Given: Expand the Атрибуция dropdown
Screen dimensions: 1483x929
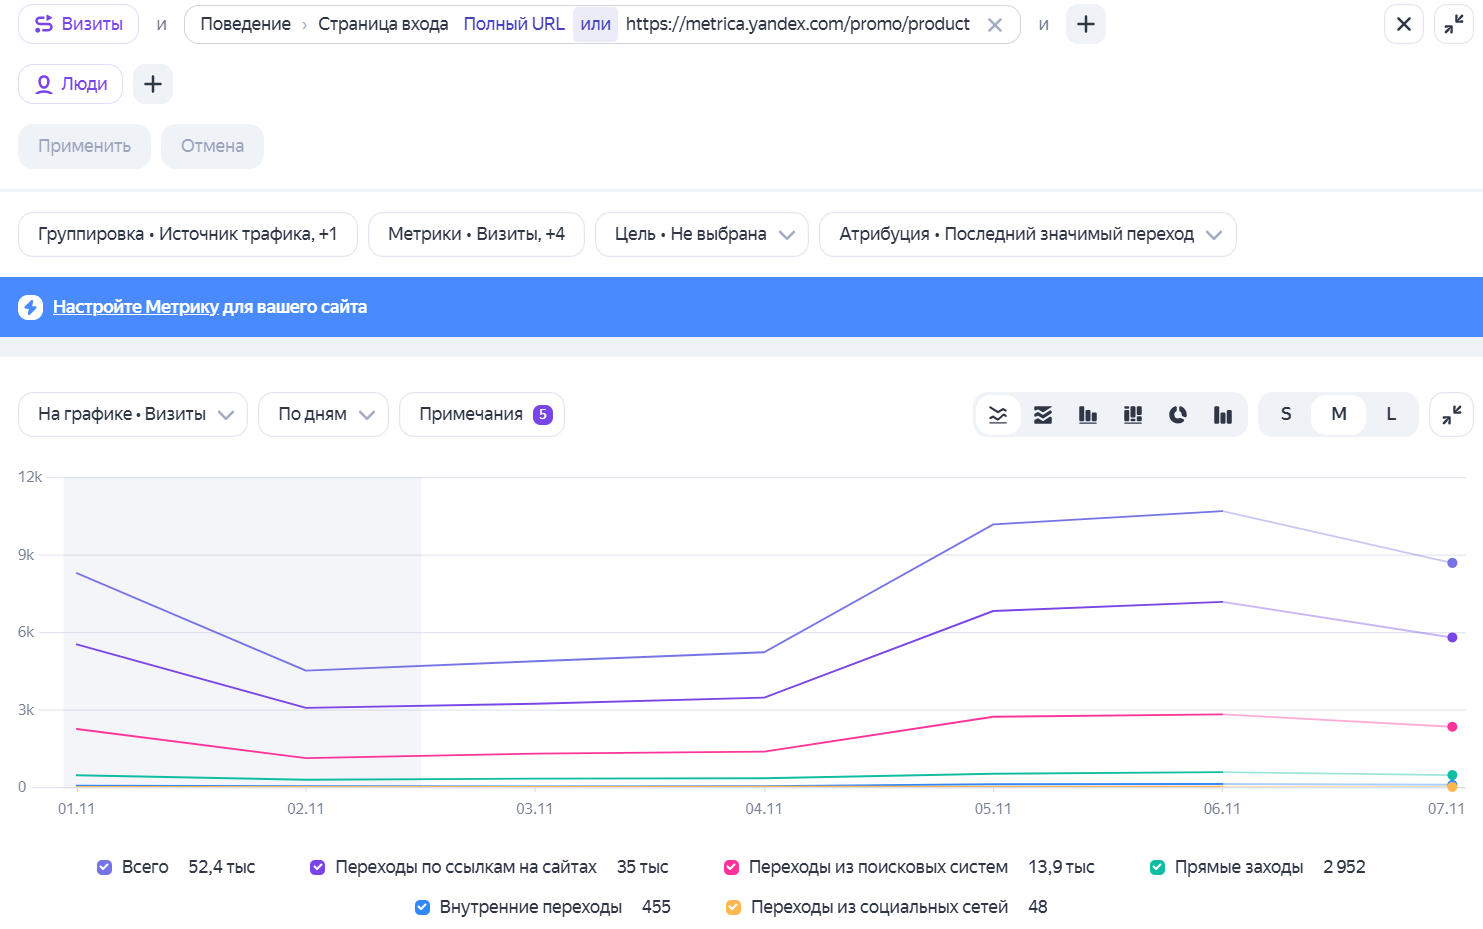Looking at the screenshot, I should click(x=1028, y=234).
